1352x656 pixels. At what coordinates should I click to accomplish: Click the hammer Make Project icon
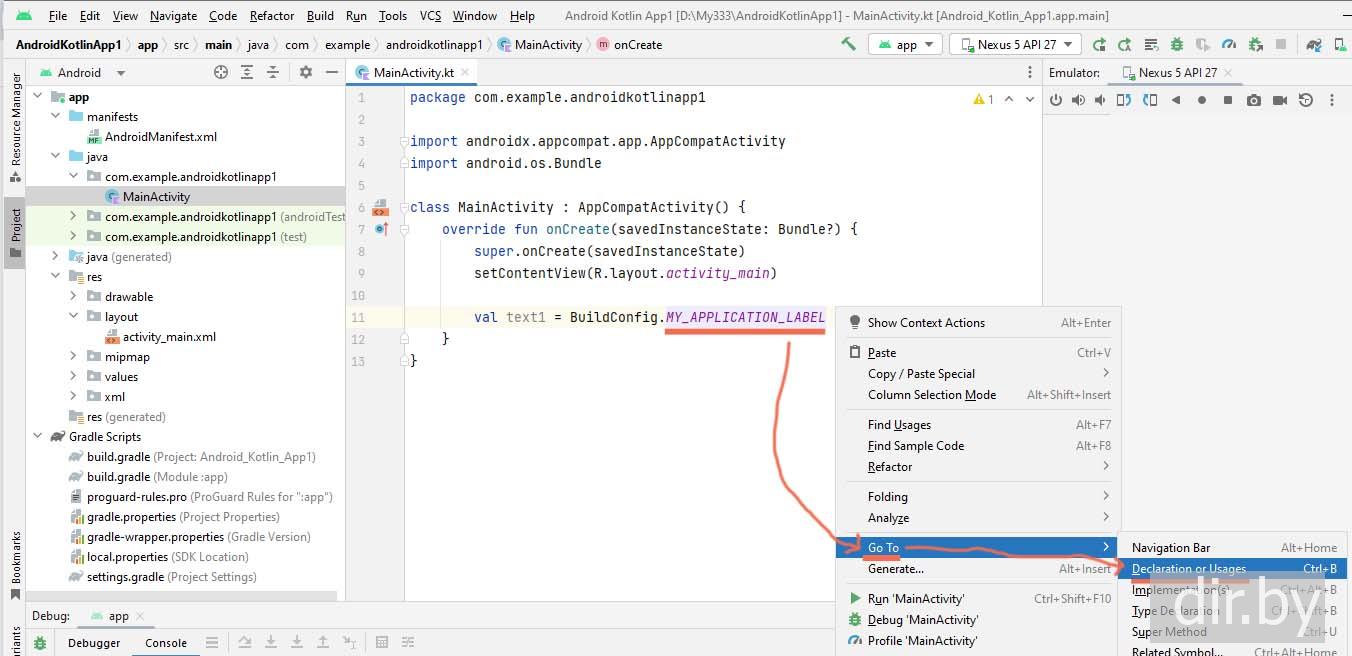point(848,44)
